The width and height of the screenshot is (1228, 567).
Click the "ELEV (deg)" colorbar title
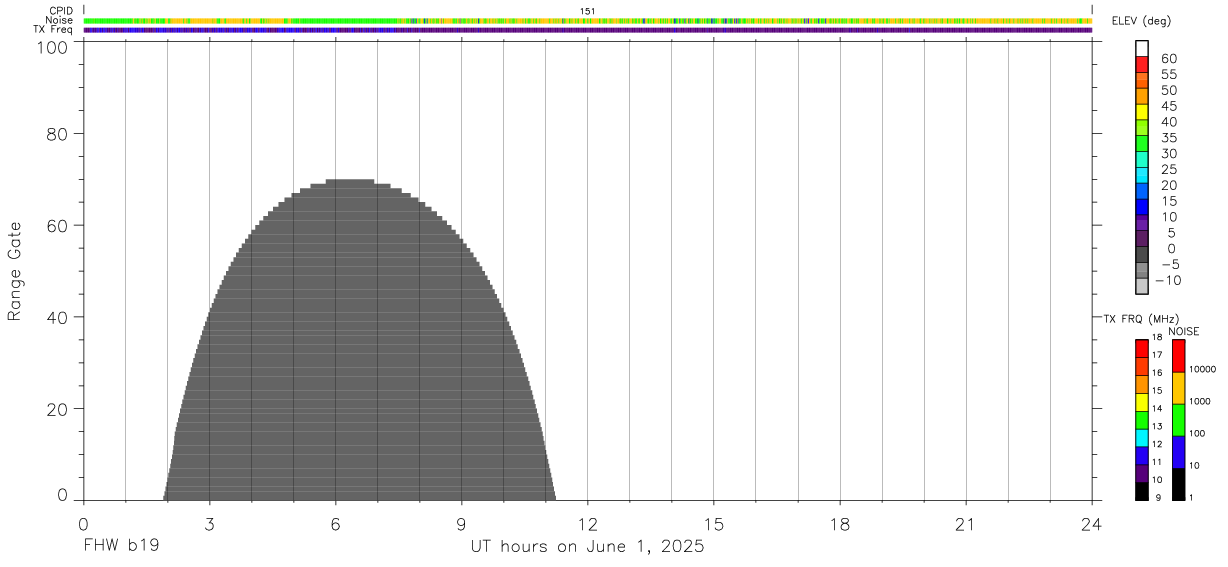click(1142, 23)
